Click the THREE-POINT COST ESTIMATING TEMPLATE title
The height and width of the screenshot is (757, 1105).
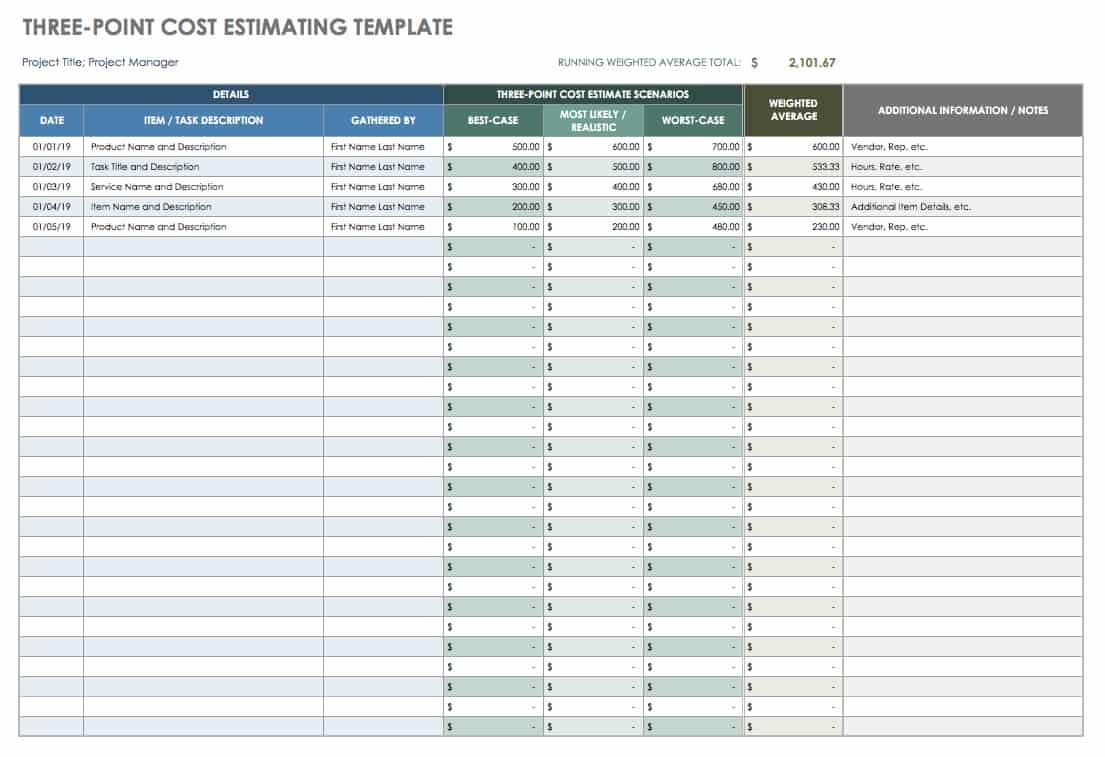click(236, 26)
